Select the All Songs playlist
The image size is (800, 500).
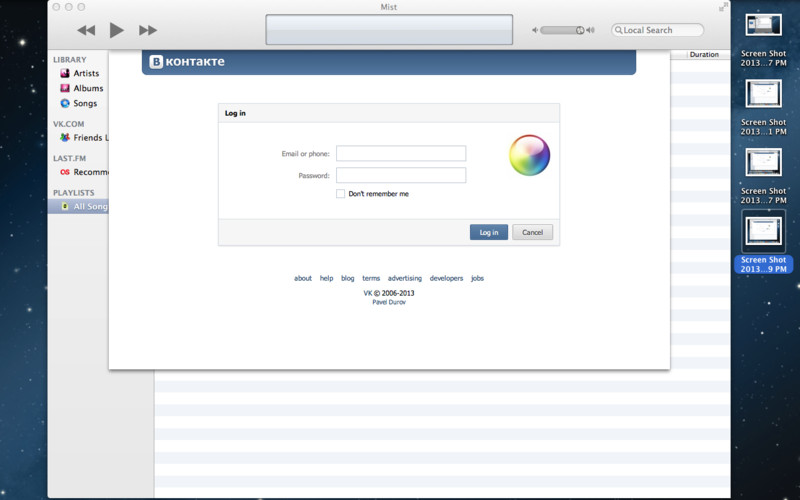[78, 206]
